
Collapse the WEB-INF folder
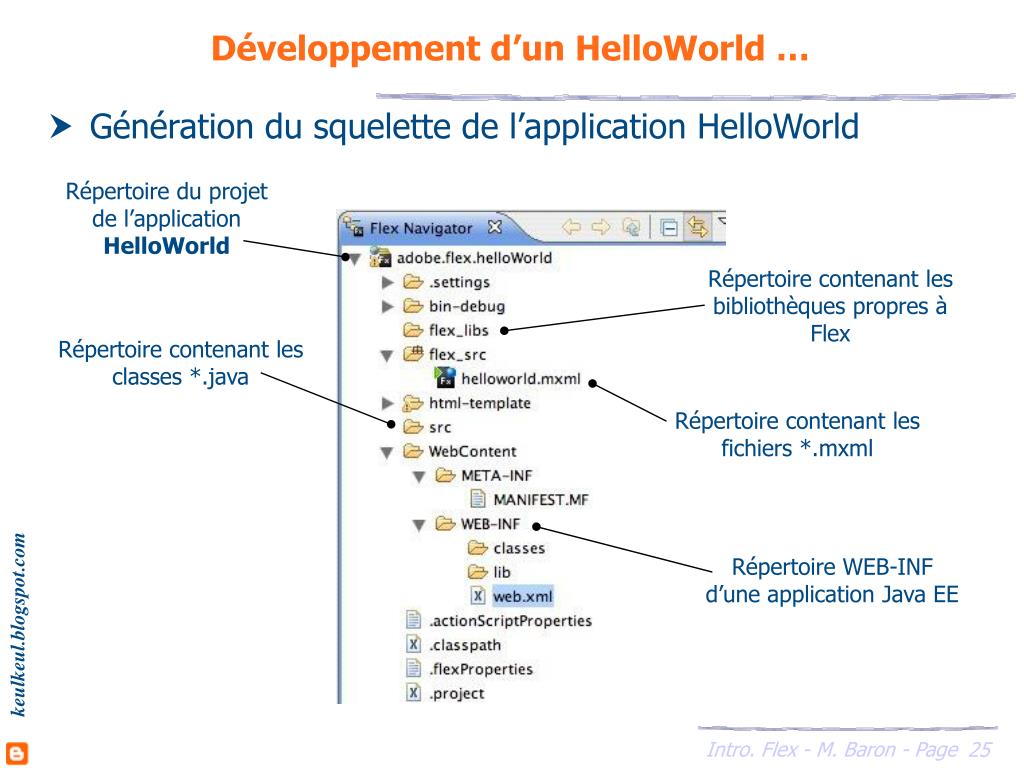(419, 525)
